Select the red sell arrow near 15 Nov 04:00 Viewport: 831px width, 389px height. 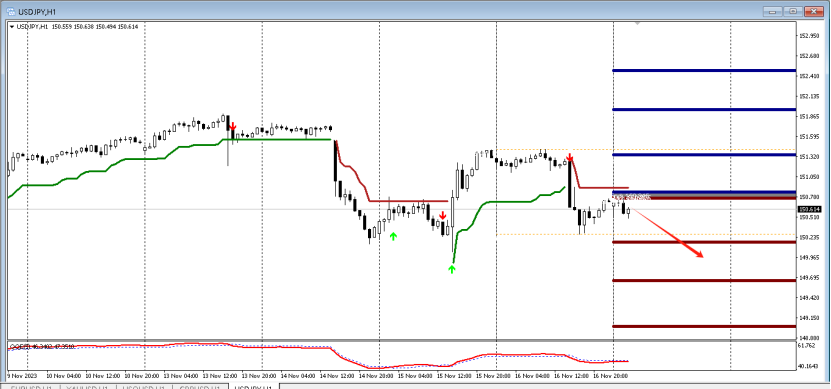coord(442,215)
